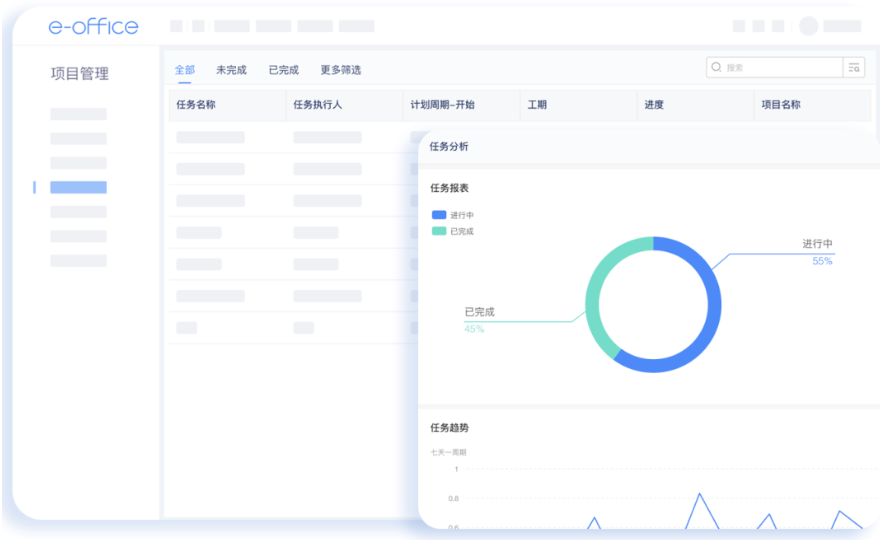Click the advanced search filter icon
Image resolution: width=880 pixels, height=540 pixels.
(853, 68)
